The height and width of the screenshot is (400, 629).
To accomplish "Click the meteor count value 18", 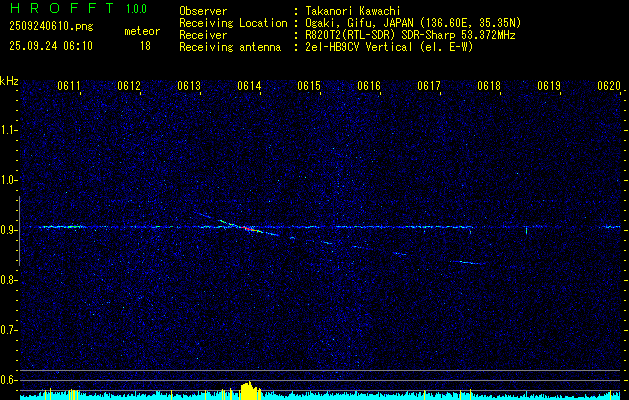I will tap(145, 46).
